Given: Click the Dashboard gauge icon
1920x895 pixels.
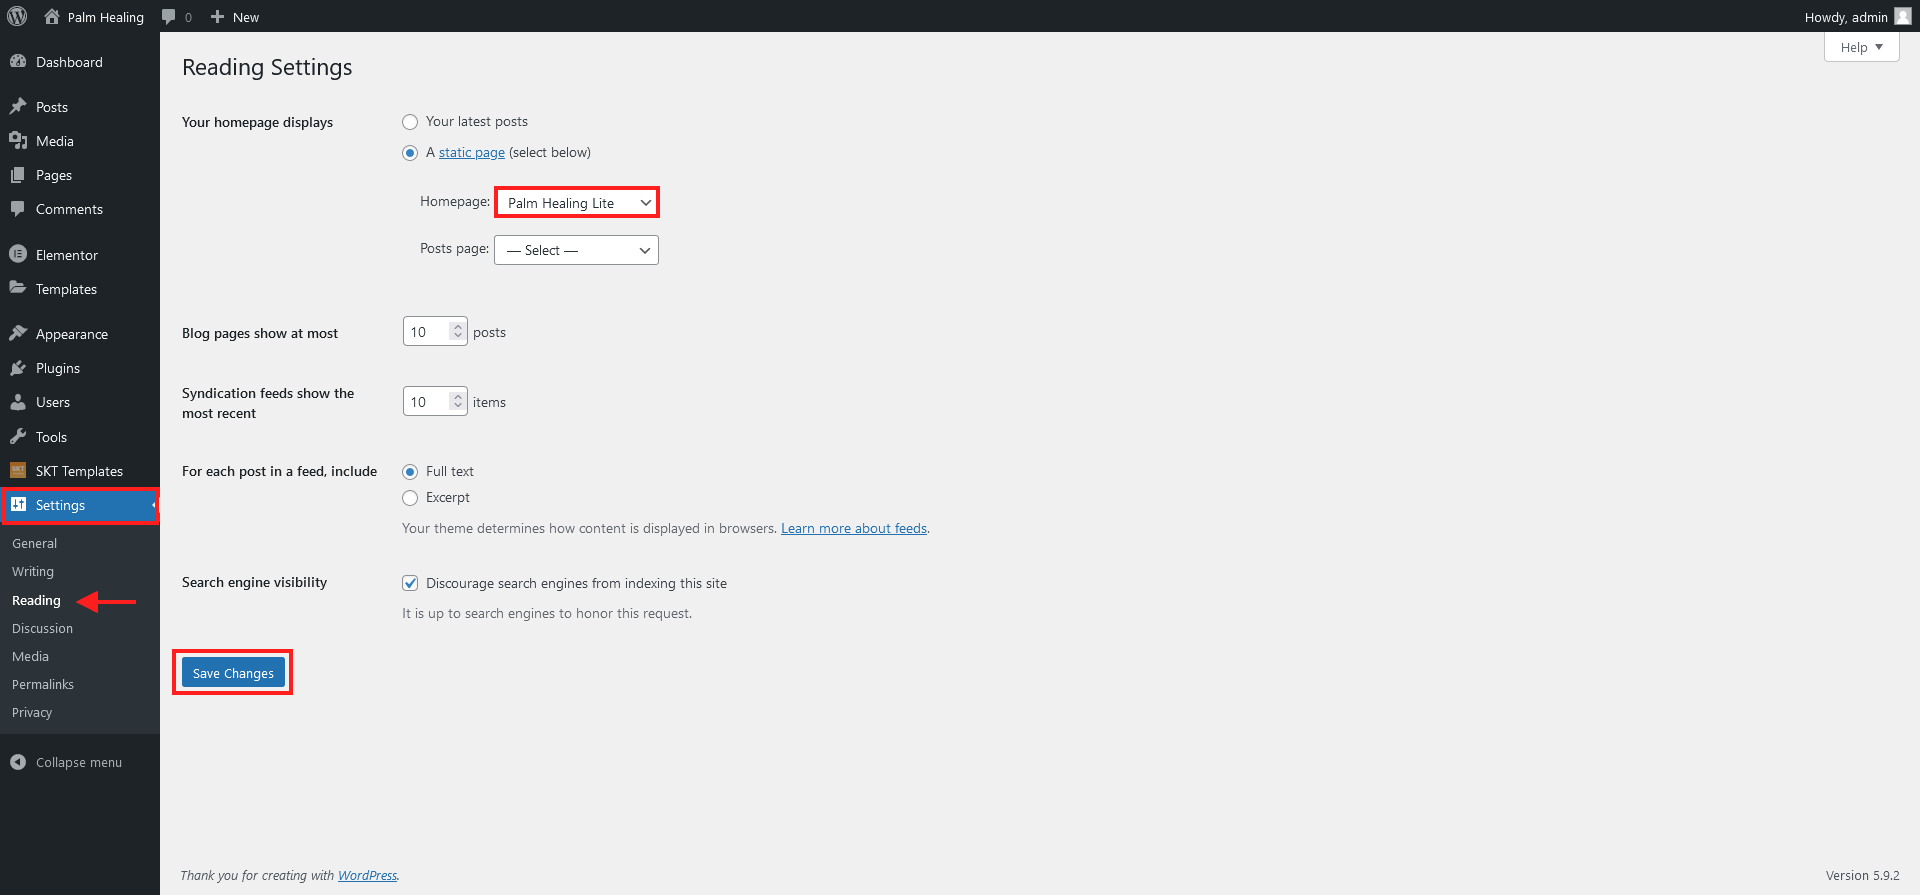Looking at the screenshot, I should [x=18, y=61].
